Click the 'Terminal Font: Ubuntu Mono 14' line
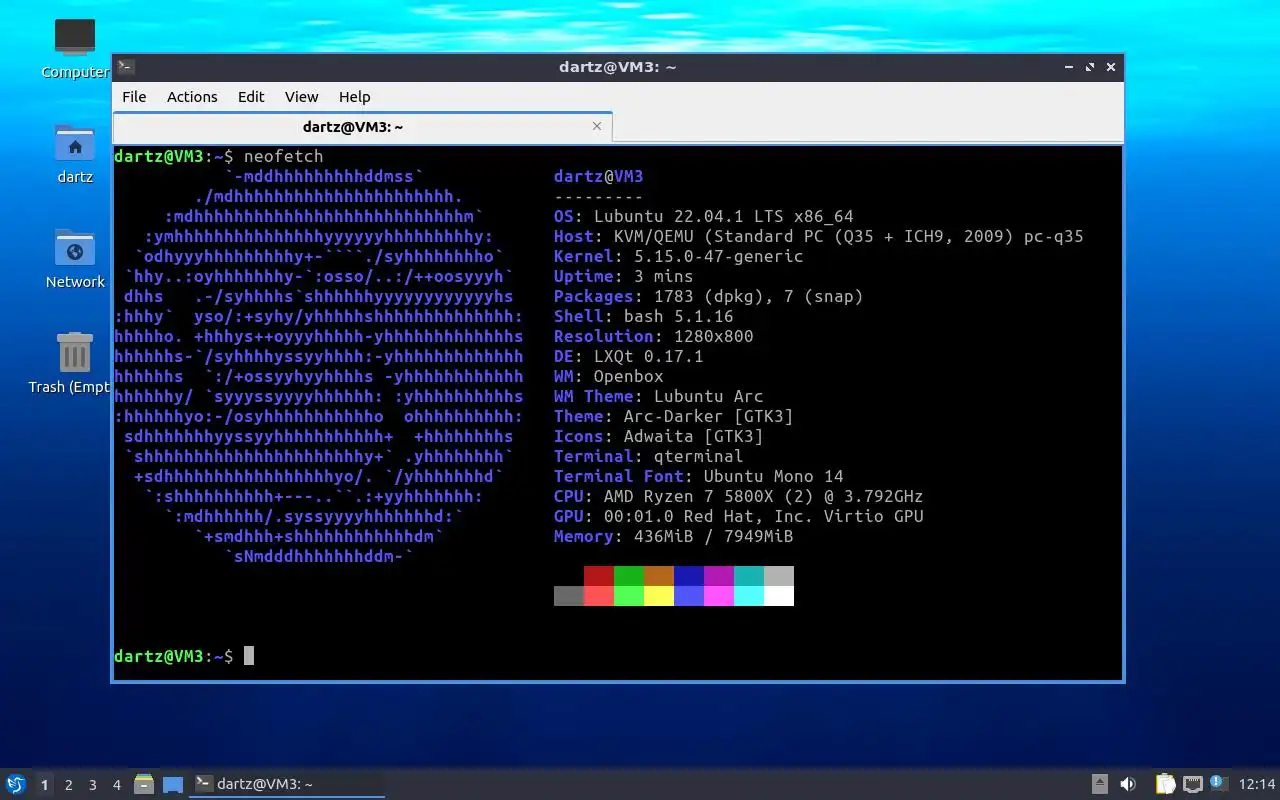1280x800 pixels. pos(699,476)
